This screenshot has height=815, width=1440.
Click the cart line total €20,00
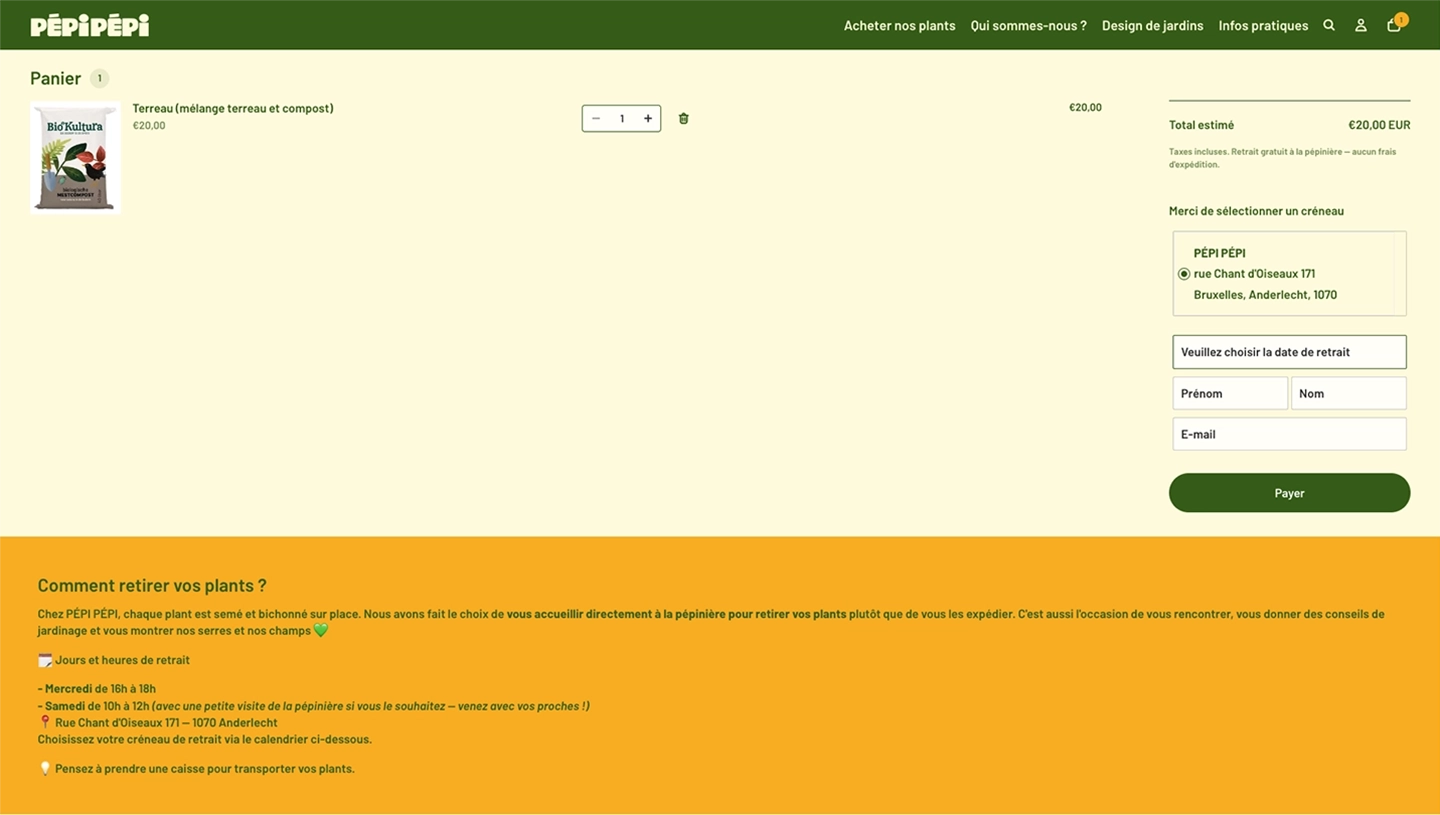pos(1085,107)
